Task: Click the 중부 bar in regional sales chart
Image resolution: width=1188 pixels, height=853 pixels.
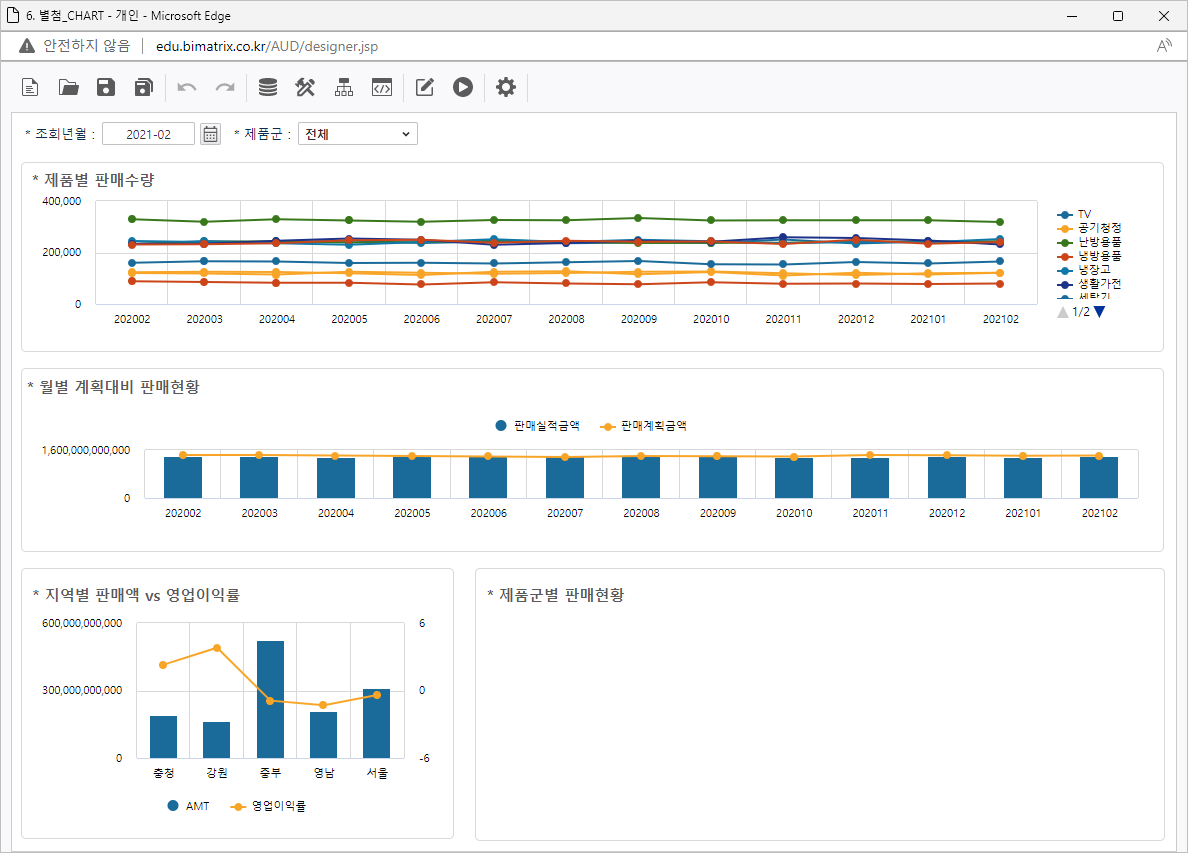Action: tap(270, 699)
